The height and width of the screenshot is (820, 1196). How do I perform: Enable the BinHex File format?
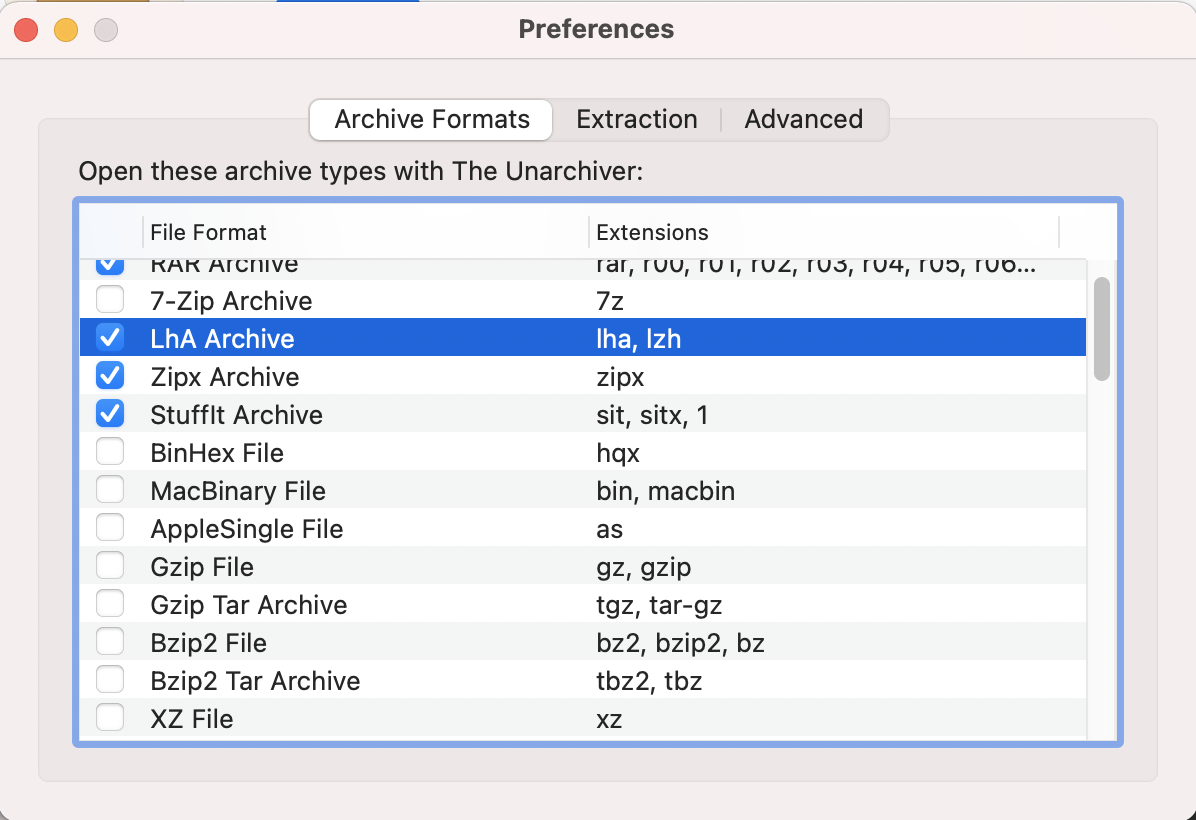point(110,451)
